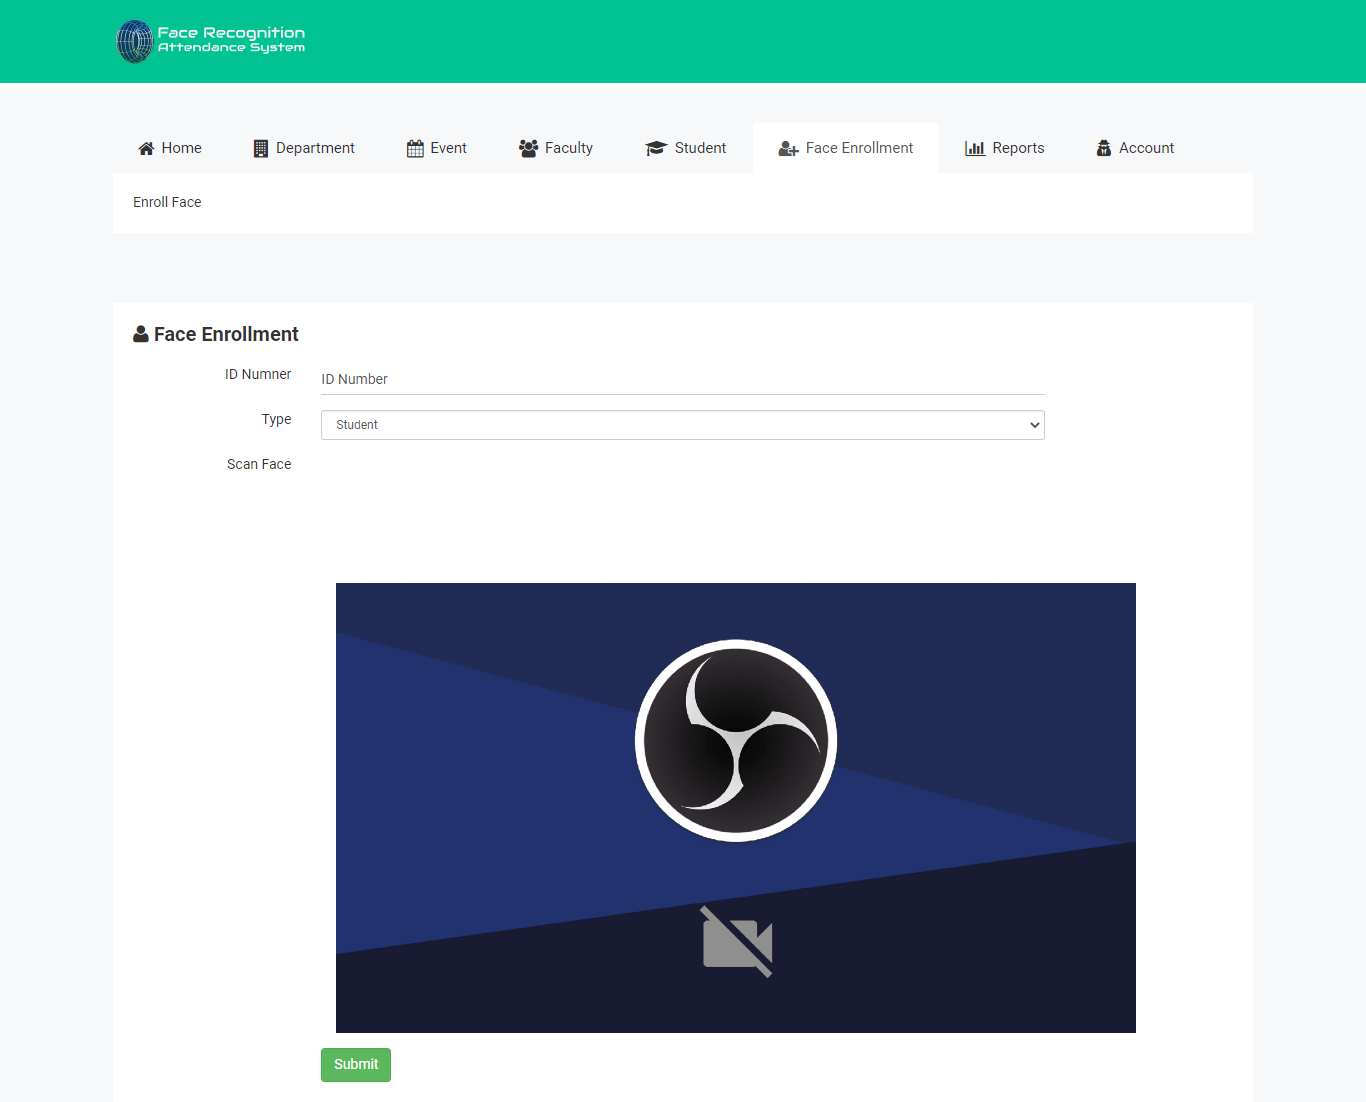Go to the Department tab
Viewport: 1366px width, 1102px height.
click(304, 148)
